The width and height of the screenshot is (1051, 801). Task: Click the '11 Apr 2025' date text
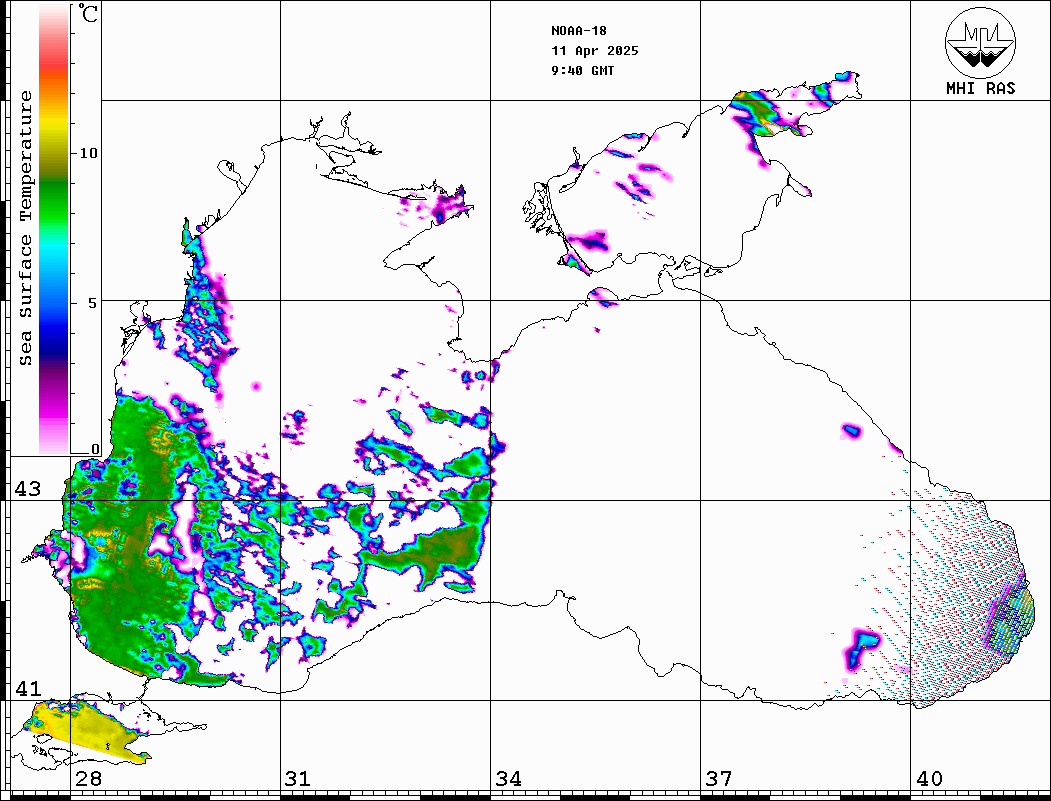[595, 51]
